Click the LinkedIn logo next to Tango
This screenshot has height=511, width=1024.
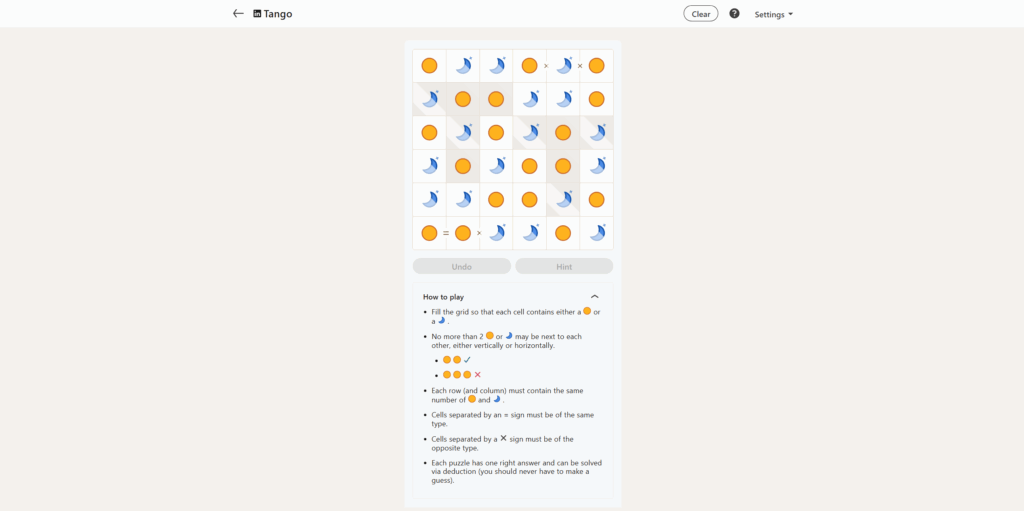pyautogui.click(x=257, y=14)
